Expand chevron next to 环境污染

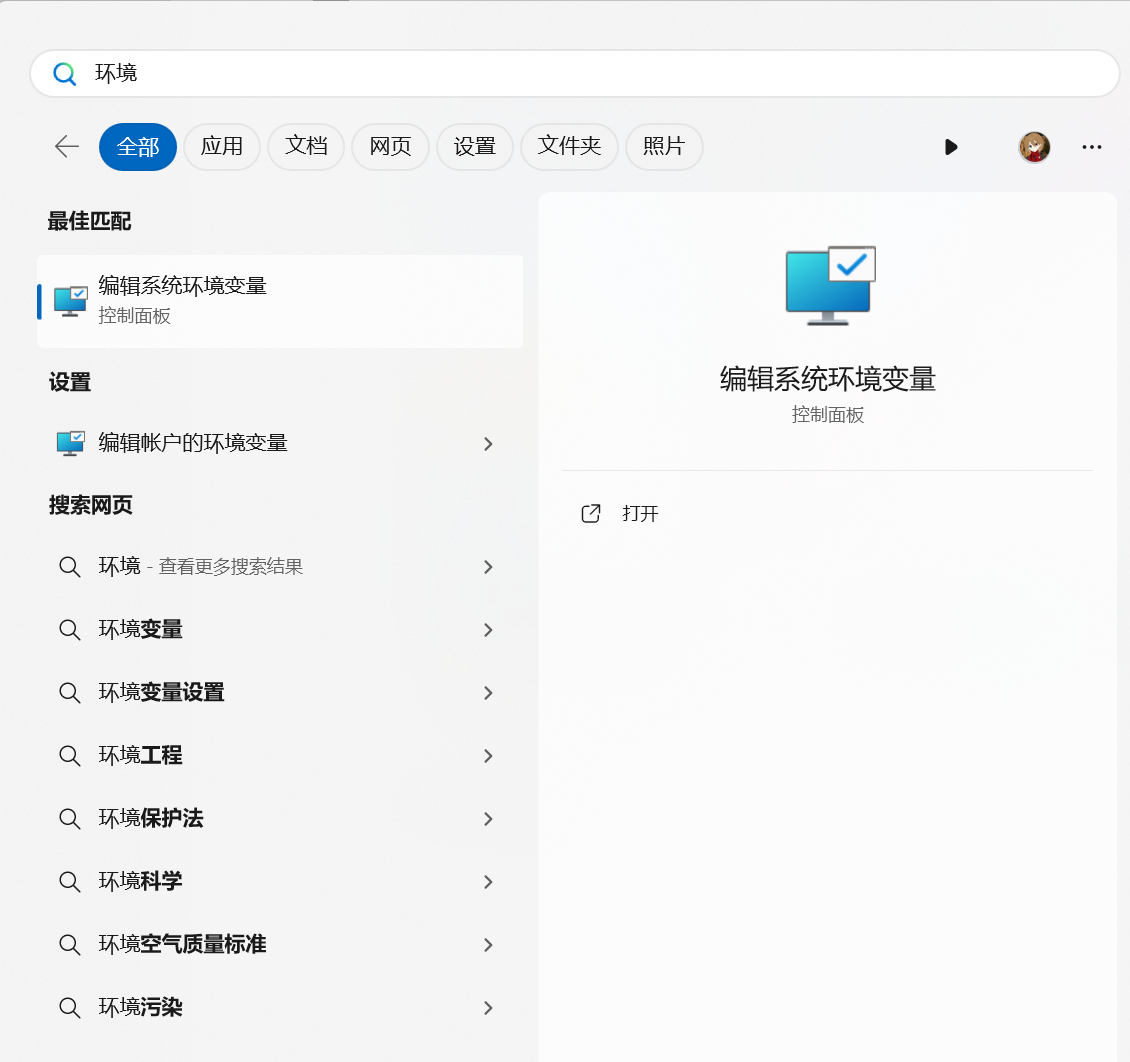pos(489,1007)
